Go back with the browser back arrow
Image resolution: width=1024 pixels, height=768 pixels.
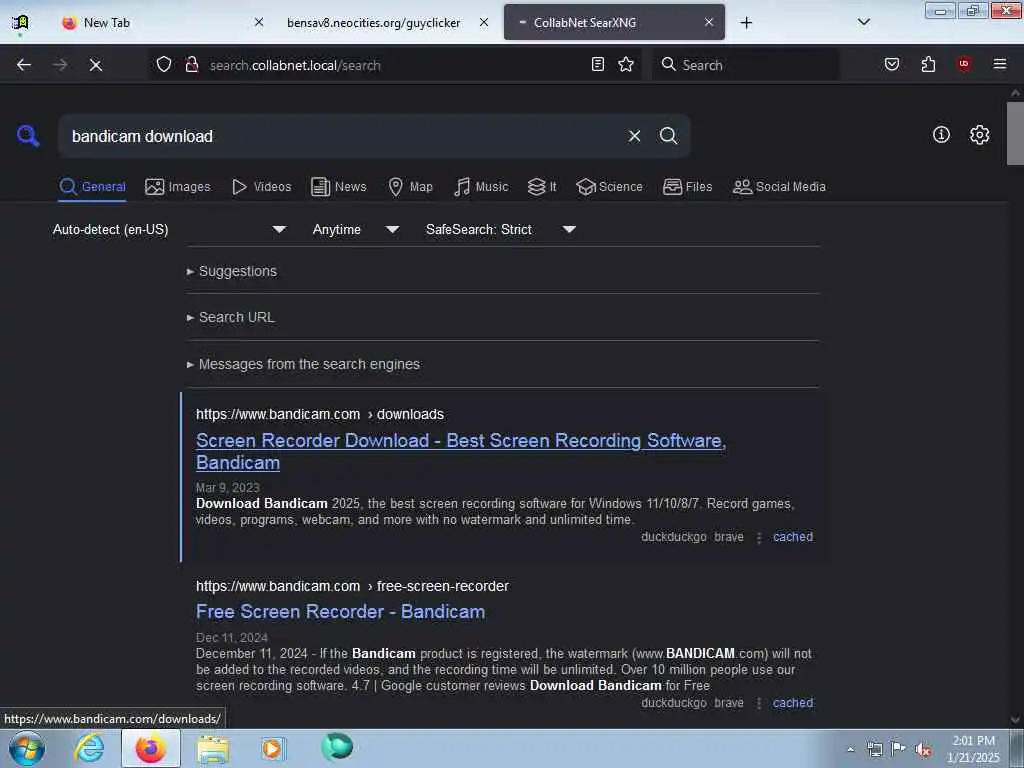pos(24,65)
